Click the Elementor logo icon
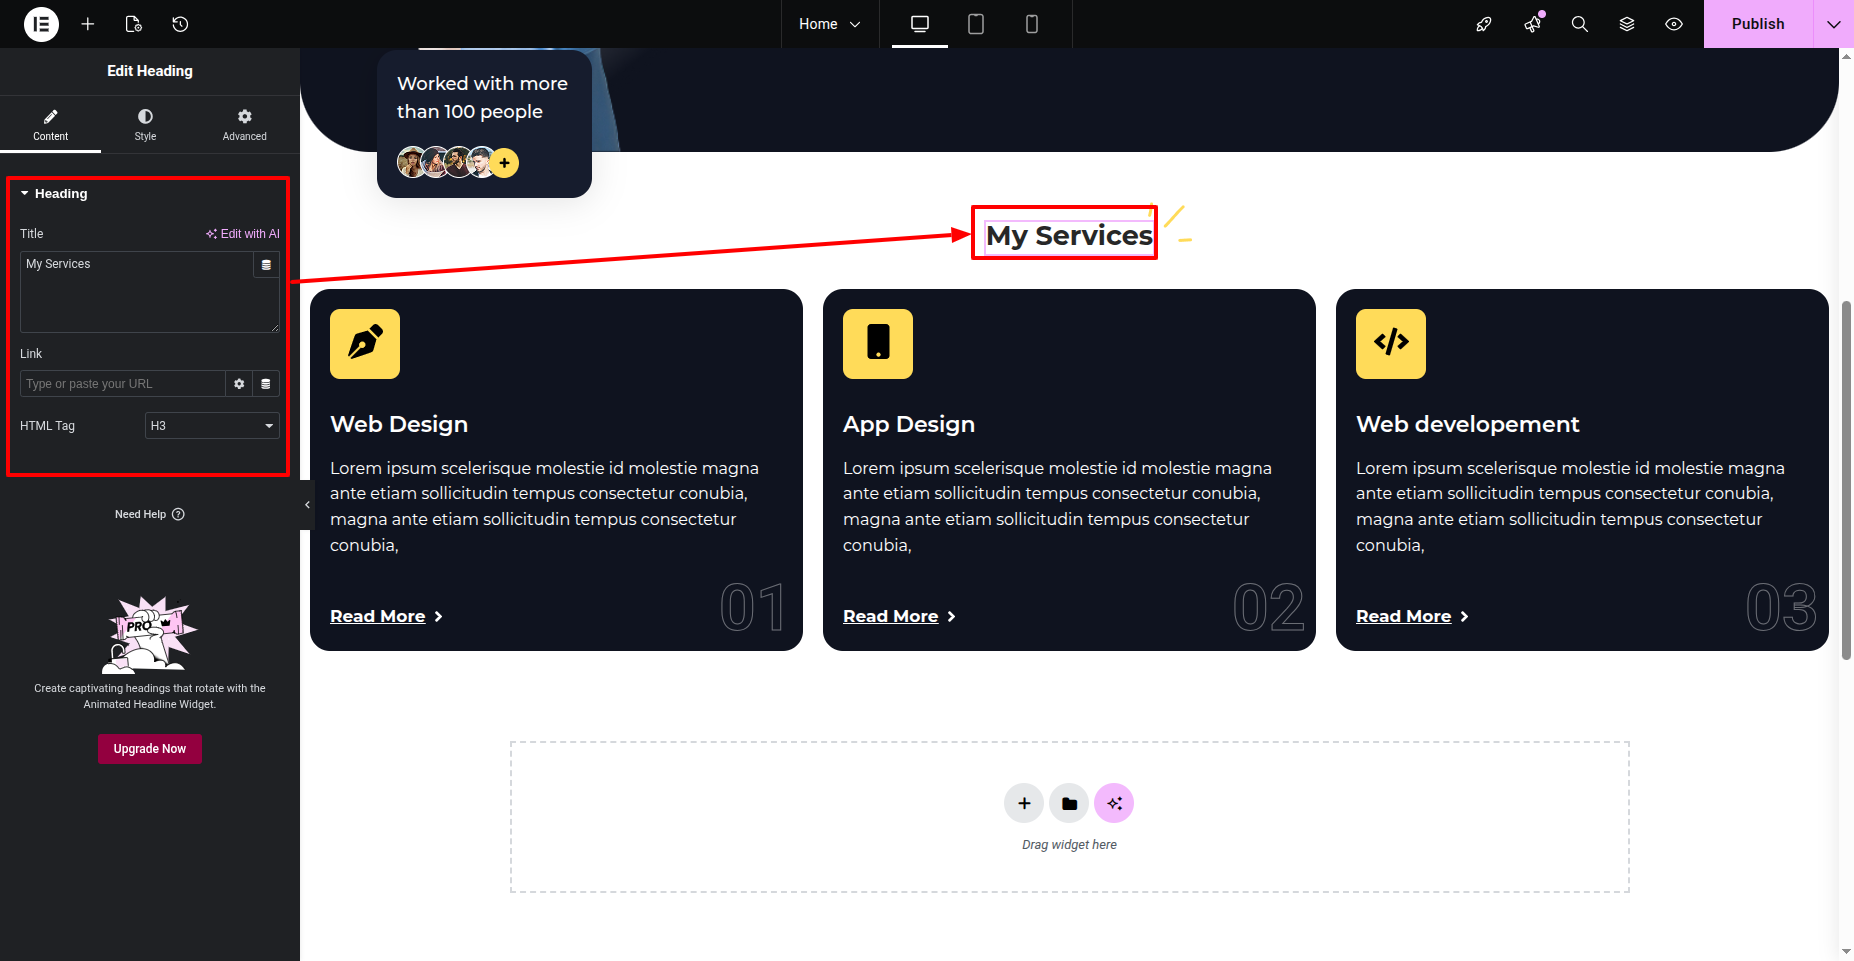The image size is (1854, 961). pos(41,24)
